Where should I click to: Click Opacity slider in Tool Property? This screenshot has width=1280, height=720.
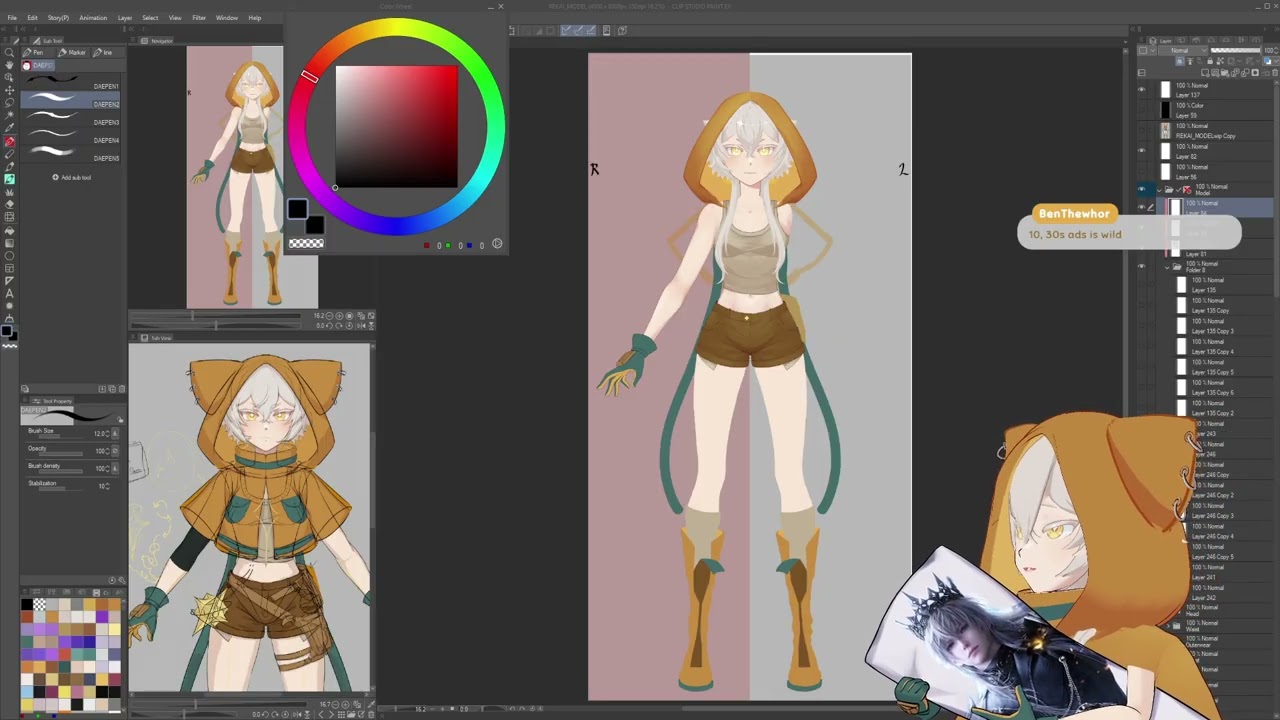pos(61,454)
